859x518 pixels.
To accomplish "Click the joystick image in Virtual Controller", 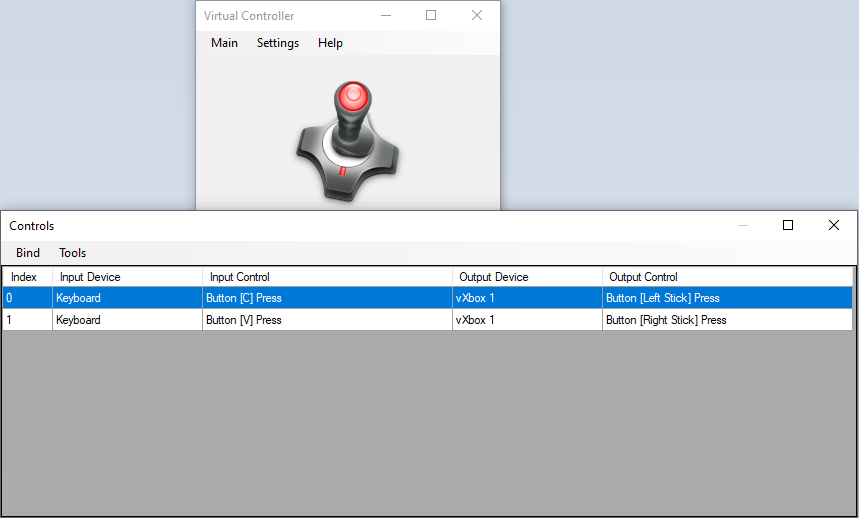I will [348, 141].
